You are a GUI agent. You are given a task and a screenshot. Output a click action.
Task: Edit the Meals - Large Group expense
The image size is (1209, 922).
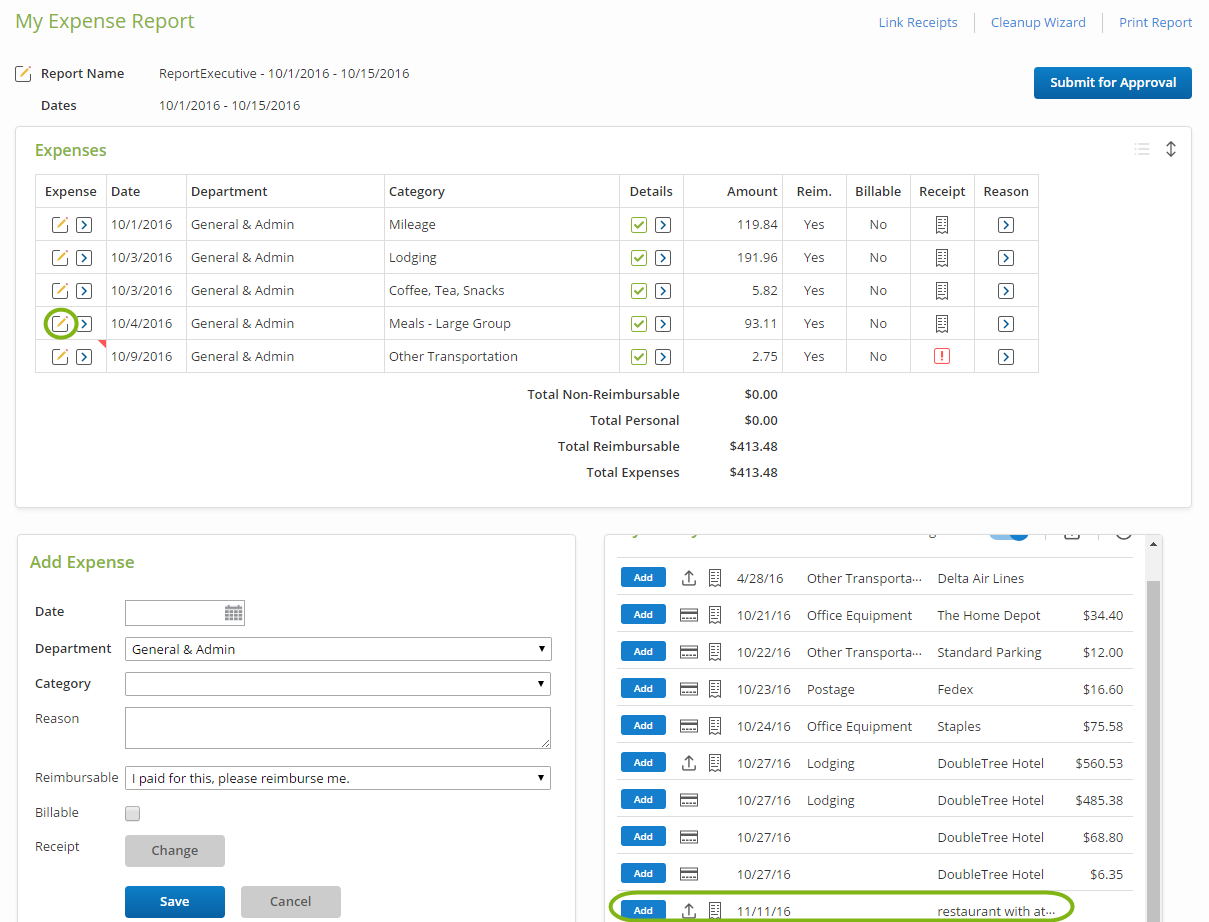(60, 323)
